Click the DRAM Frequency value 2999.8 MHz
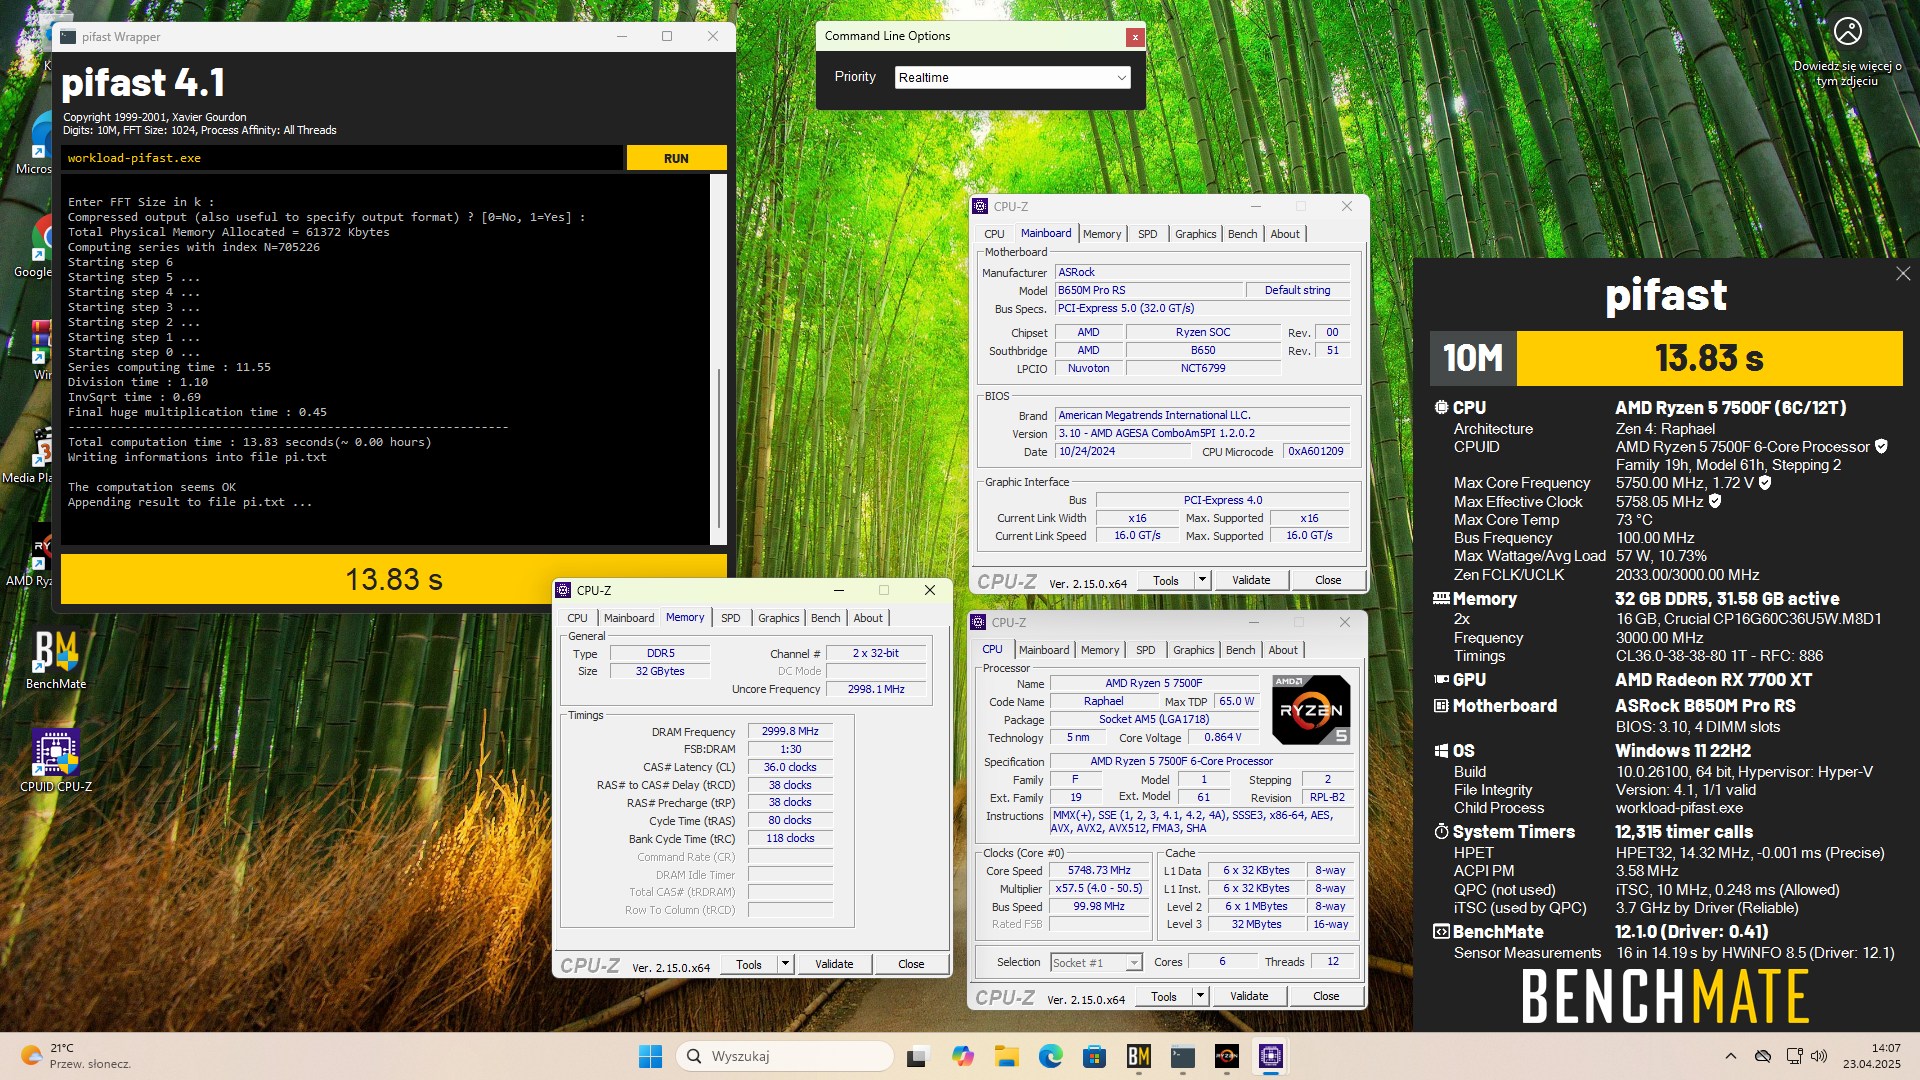The width and height of the screenshot is (1920, 1080). 790,731
